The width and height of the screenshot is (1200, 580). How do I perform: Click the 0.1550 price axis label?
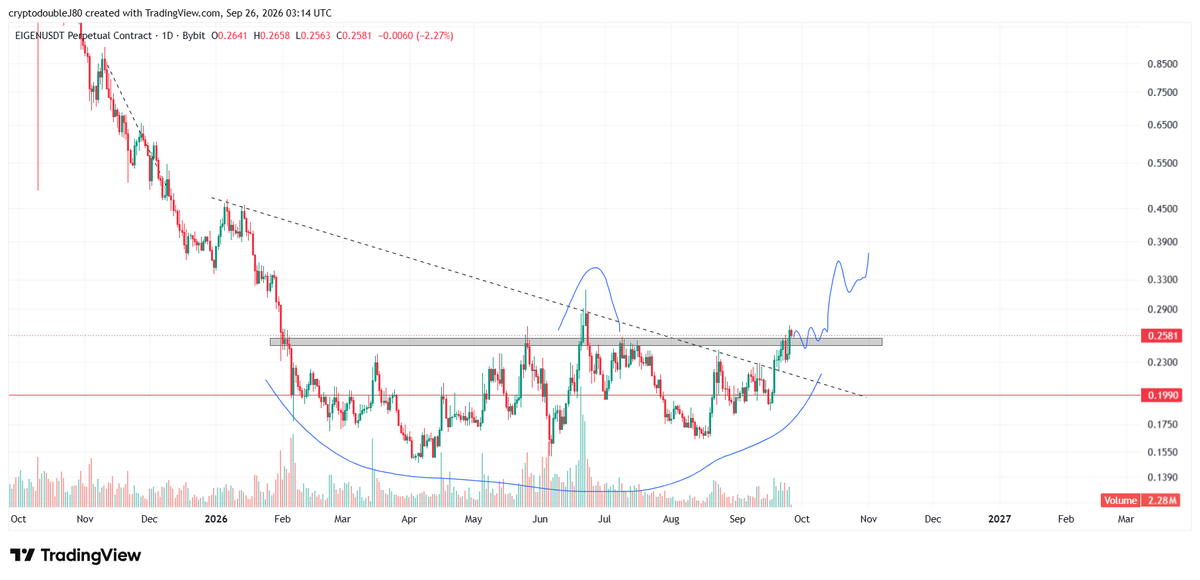coord(1163,453)
